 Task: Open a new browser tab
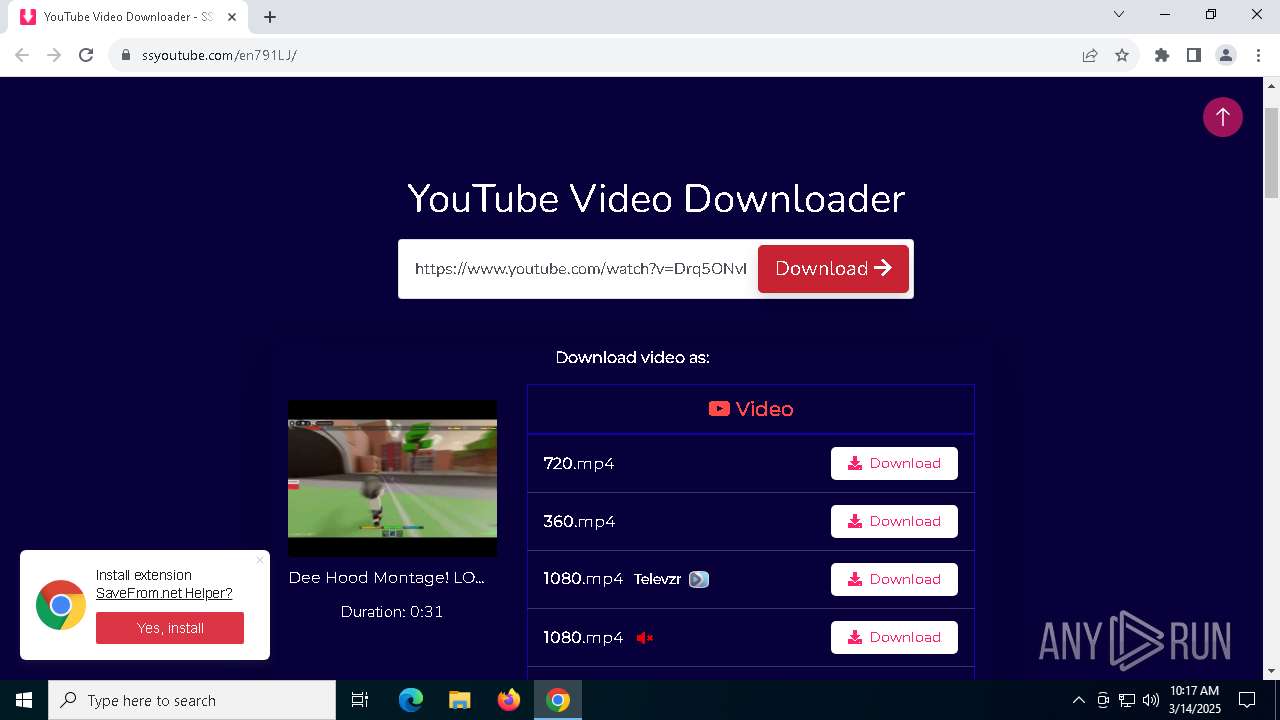tap(270, 16)
